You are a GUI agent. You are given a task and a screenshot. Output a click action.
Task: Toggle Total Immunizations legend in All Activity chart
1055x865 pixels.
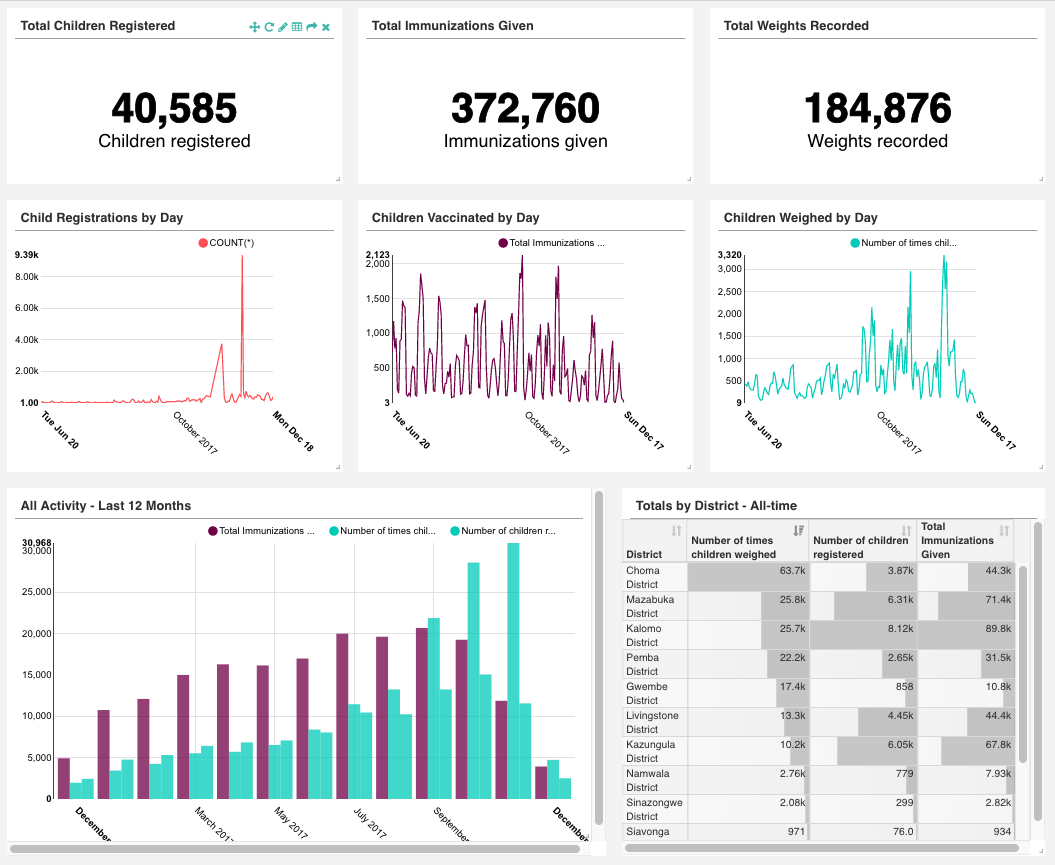click(261, 531)
